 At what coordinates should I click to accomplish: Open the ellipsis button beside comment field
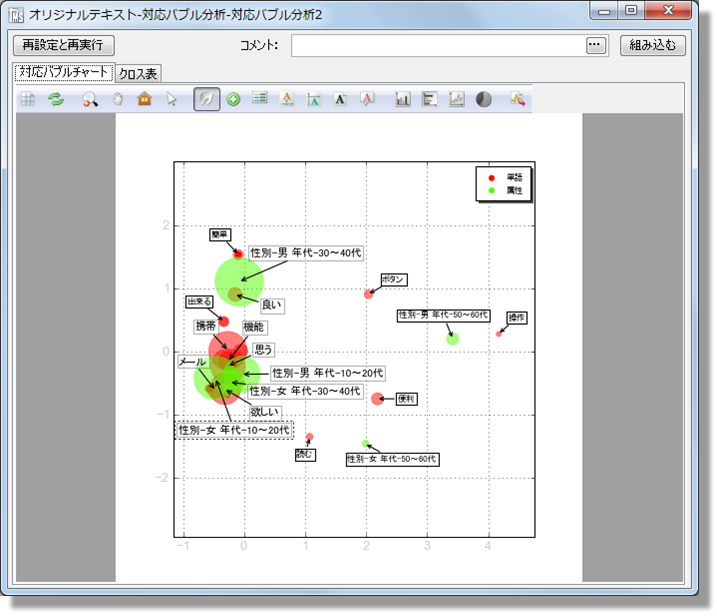pyautogui.click(x=596, y=46)
